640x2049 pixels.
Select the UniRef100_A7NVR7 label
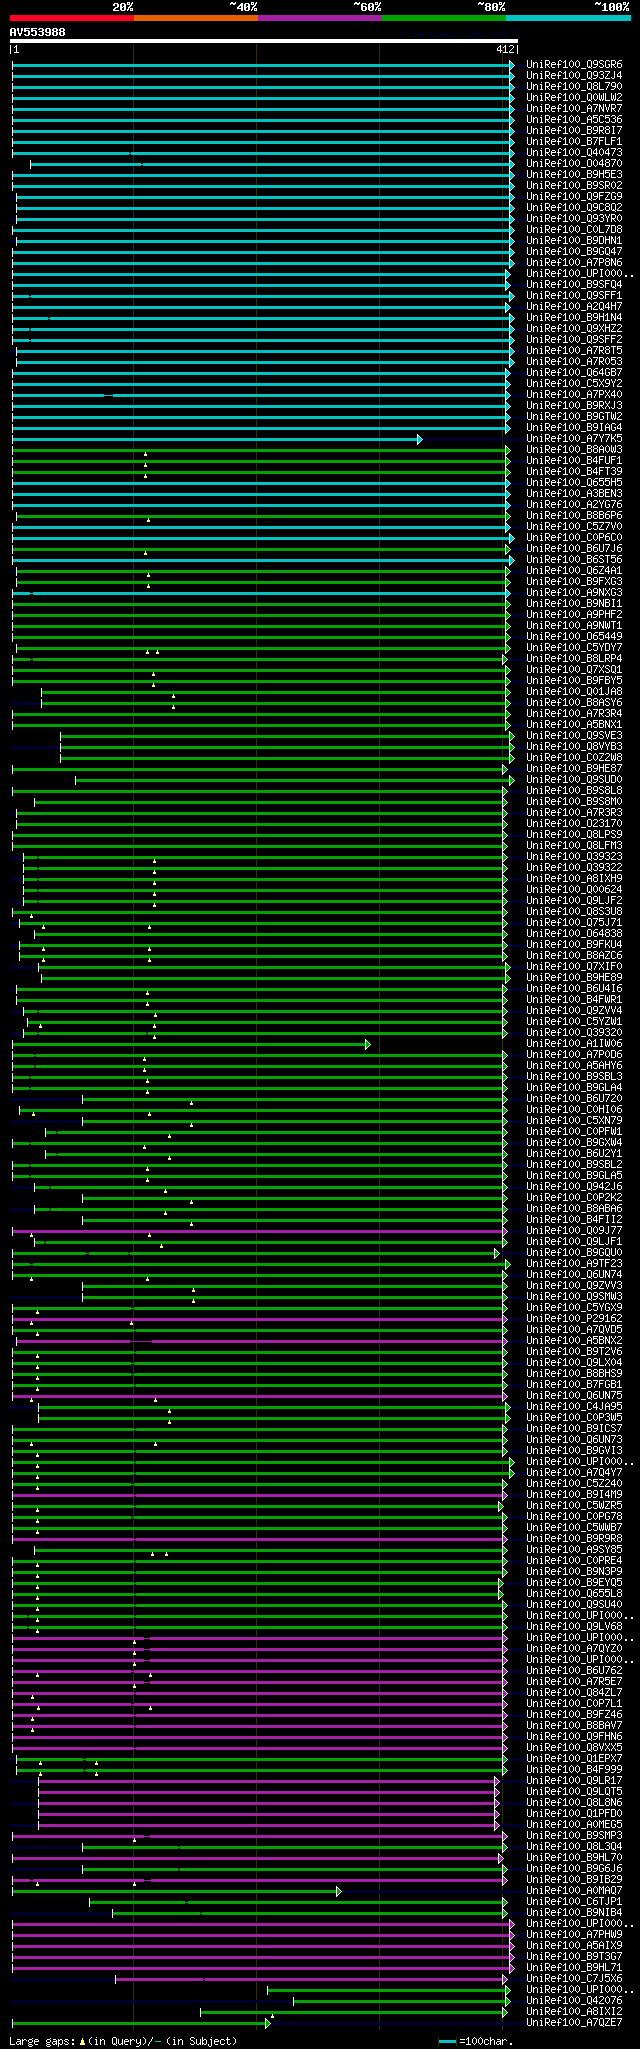[574, 108]
